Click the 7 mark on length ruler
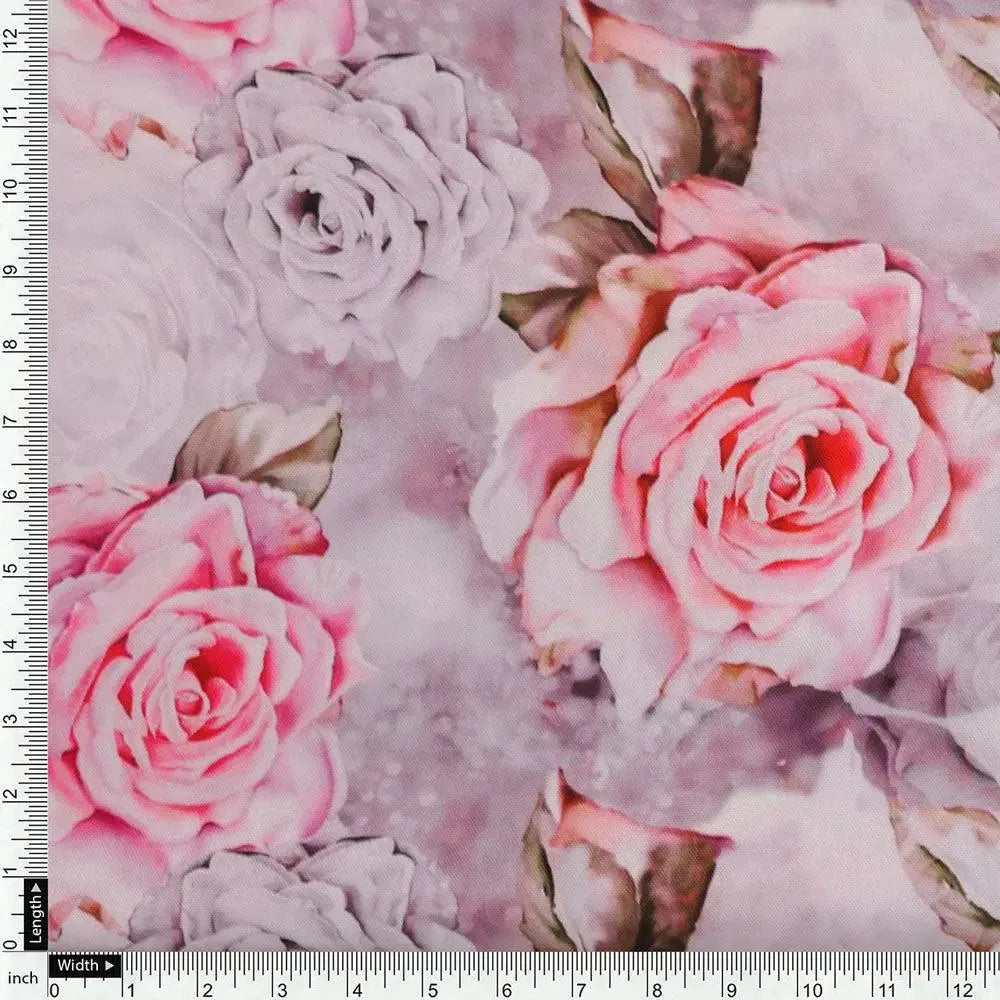The height and width of the screenshot is (1000, 1000). (x=12, y=417)
